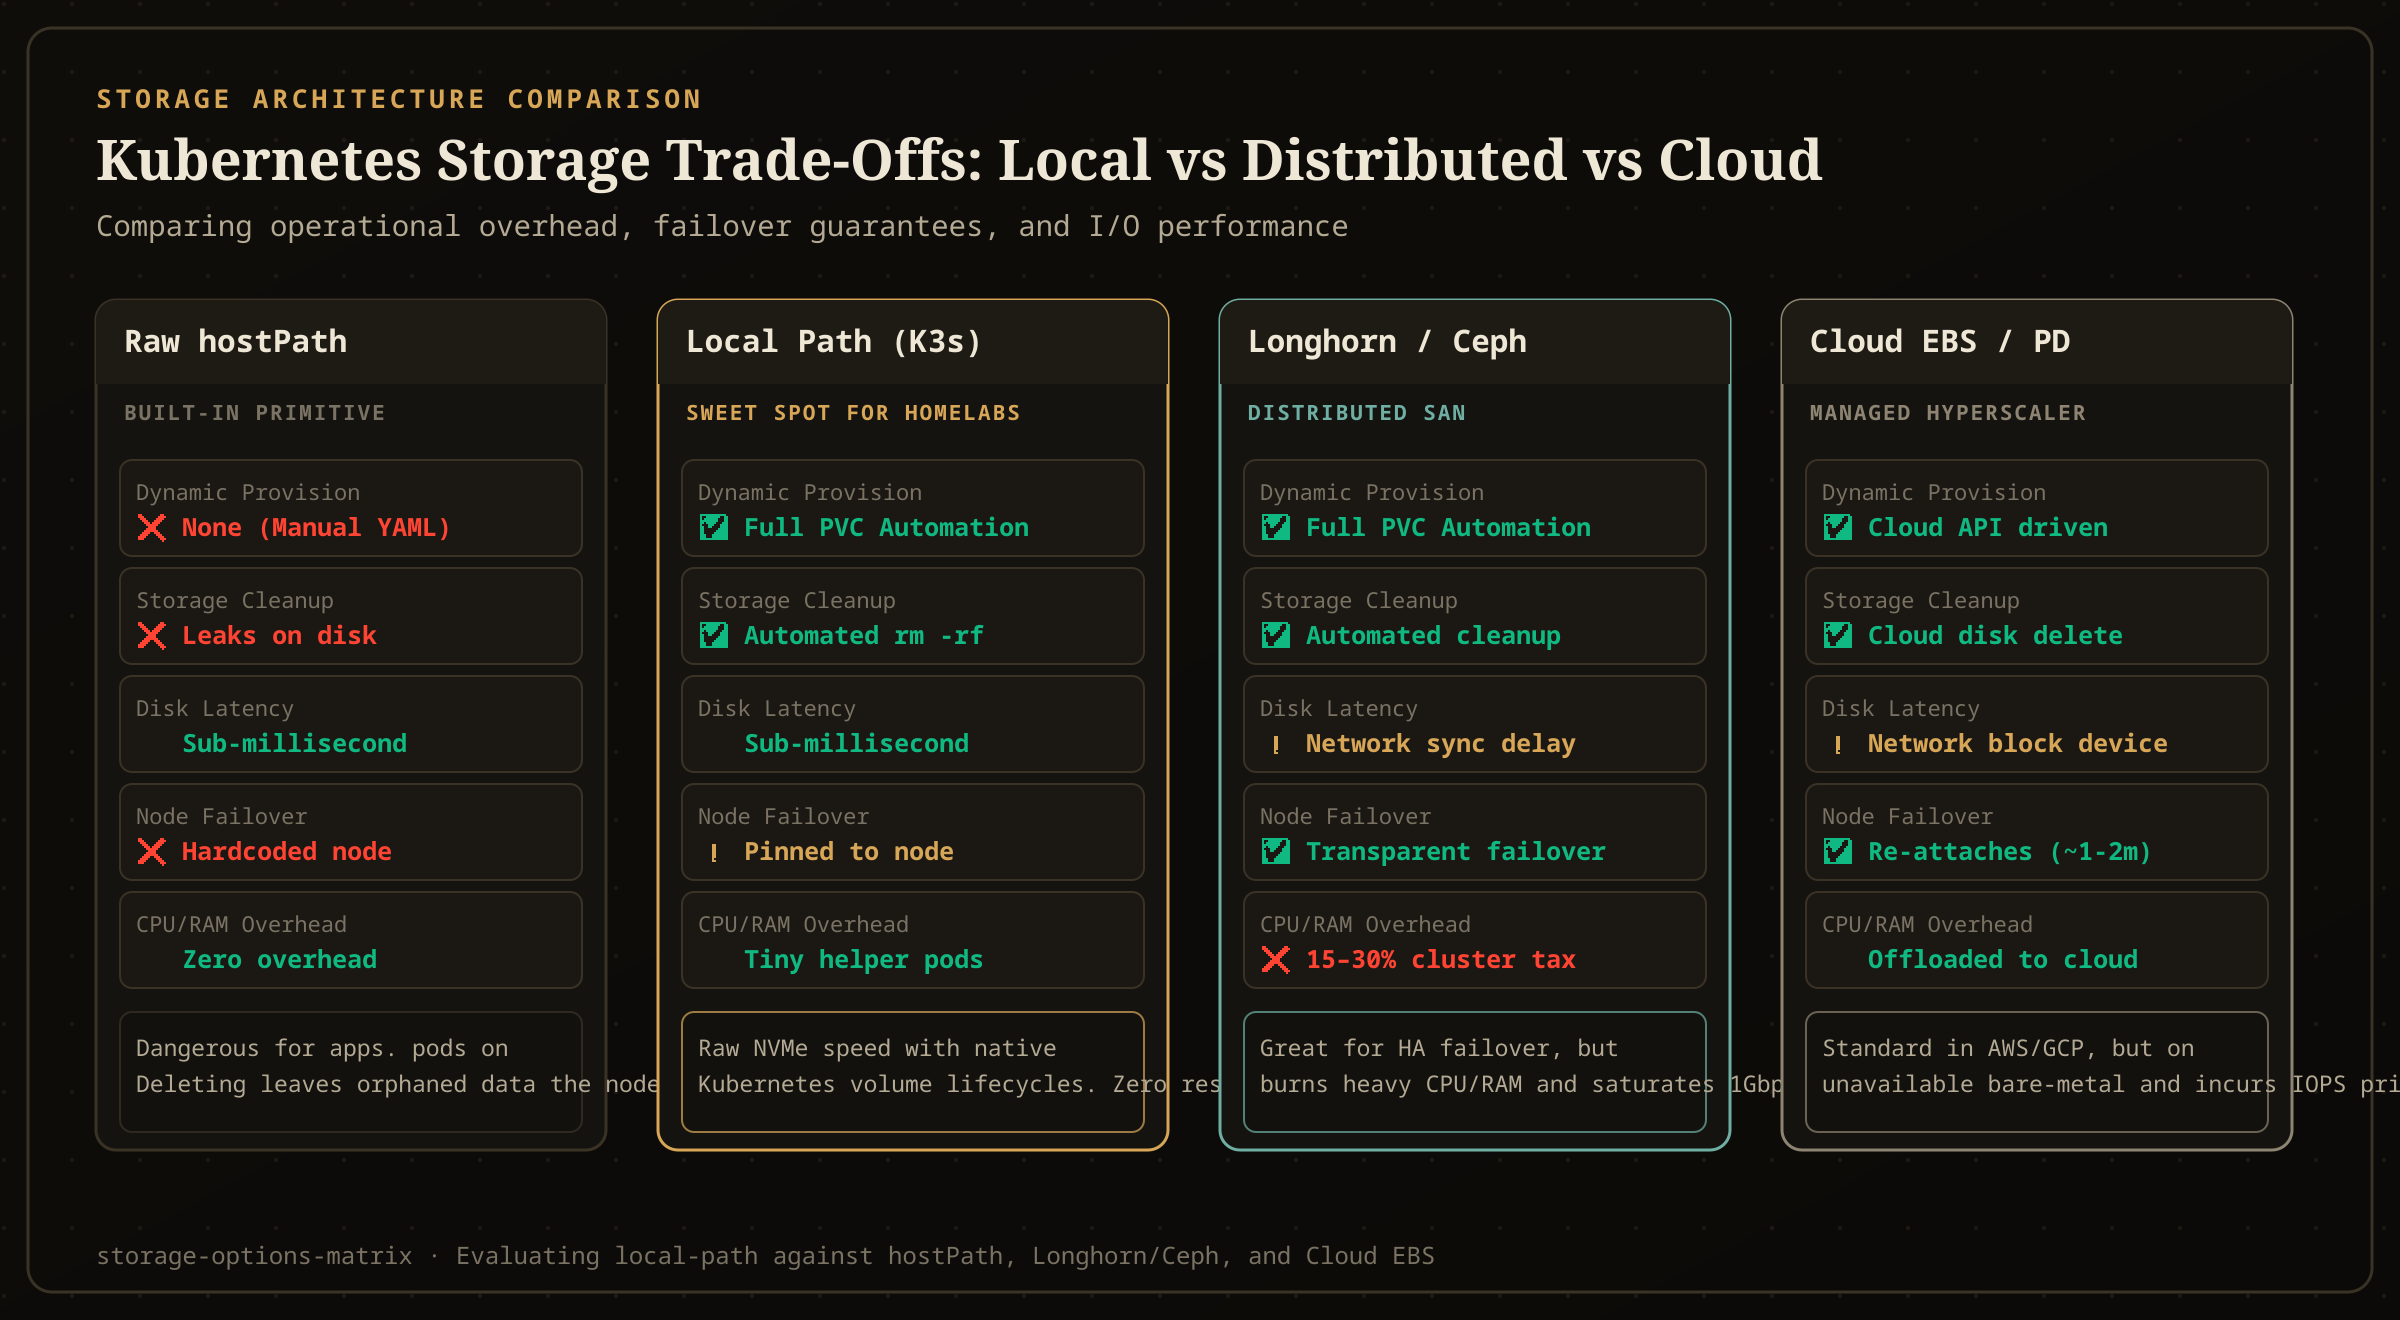This screenshot has width=2400, height=1320.
Task: Click the Tiny helper pods value
Action: pyautogui.click(x=863, y=960)
